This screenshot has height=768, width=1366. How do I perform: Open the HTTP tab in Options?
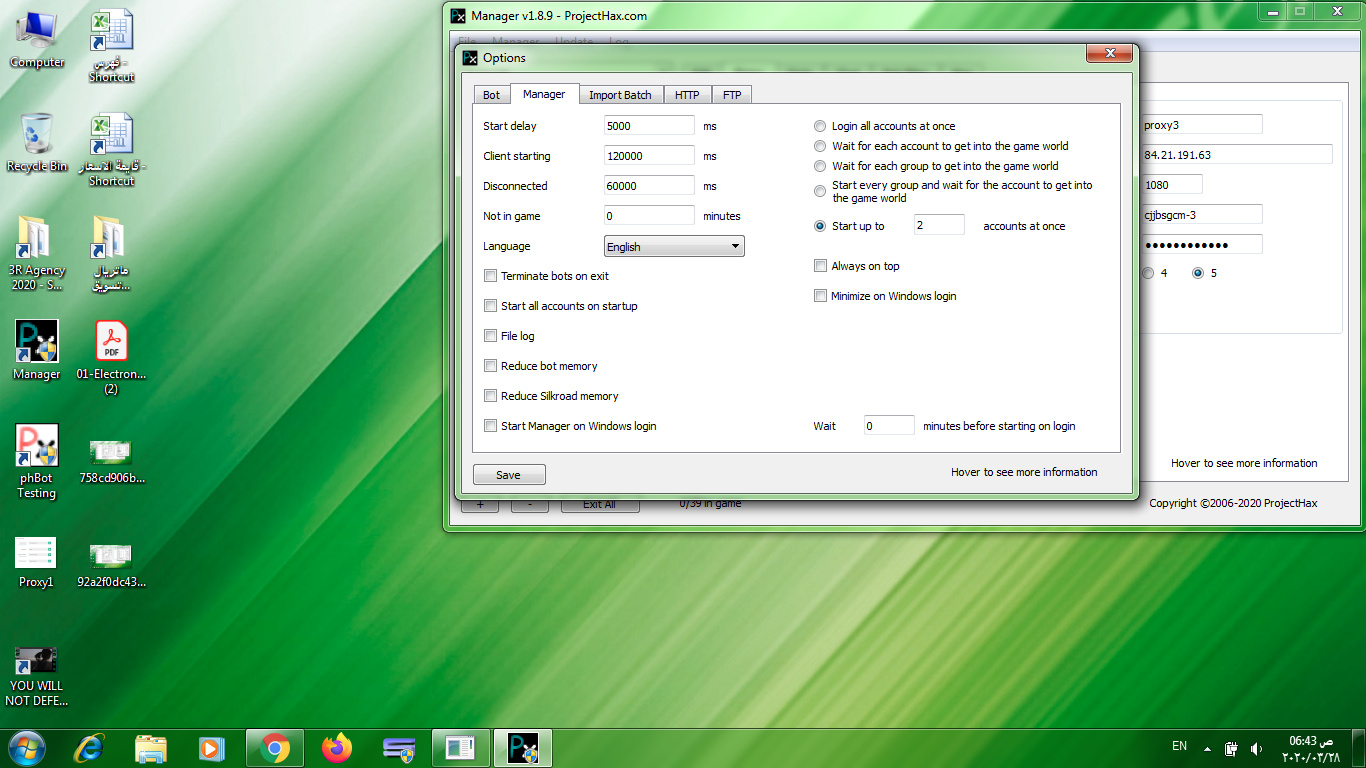coord(687,95)
